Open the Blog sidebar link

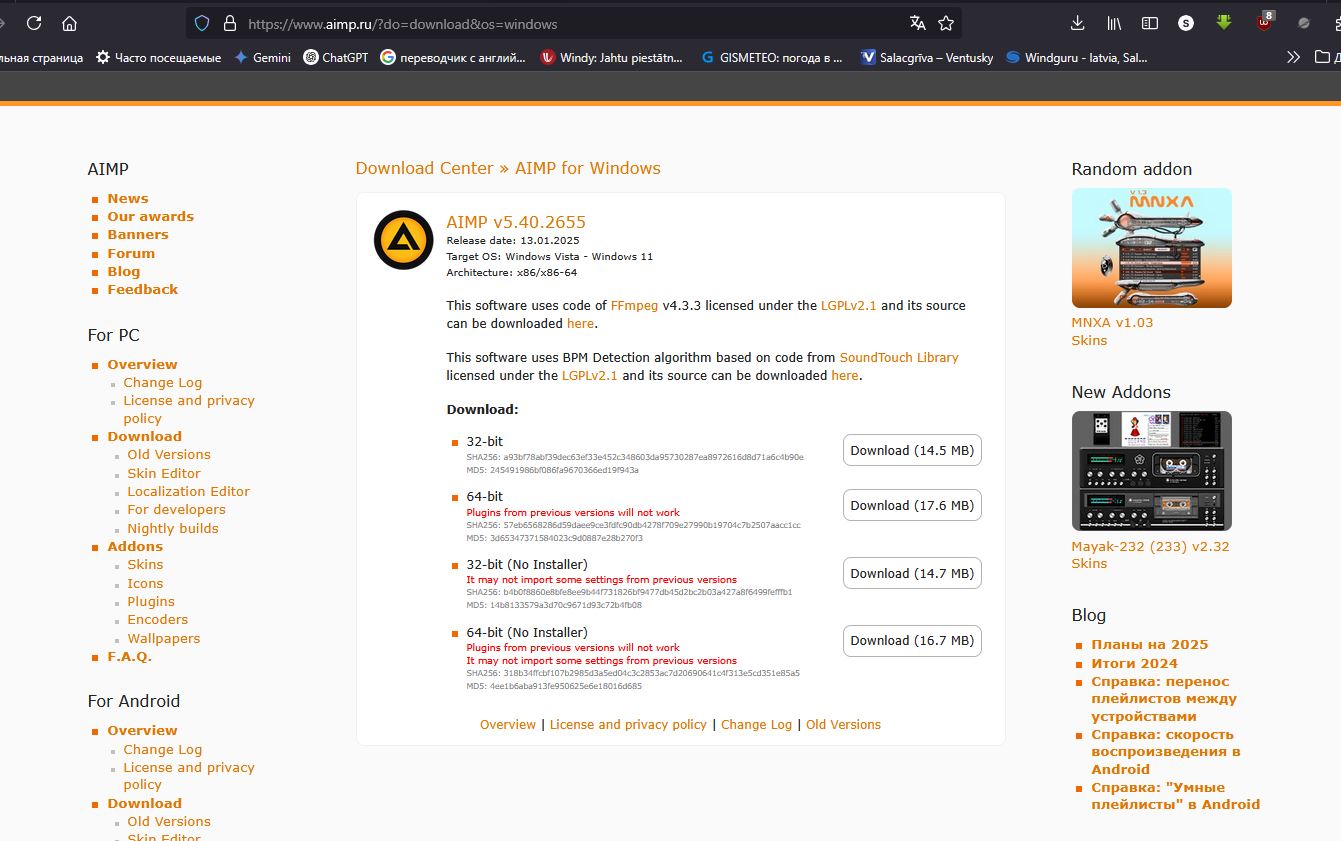124,271
